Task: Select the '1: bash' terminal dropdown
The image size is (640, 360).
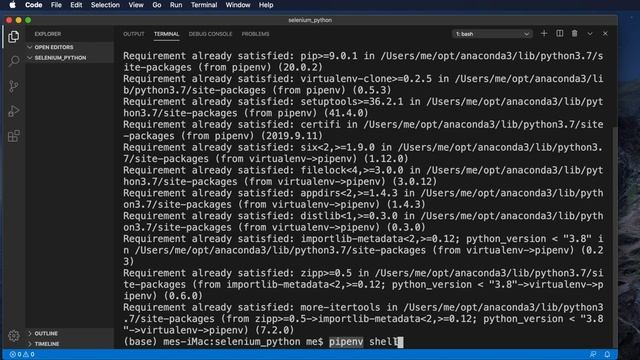Action: tap(492, 34)
